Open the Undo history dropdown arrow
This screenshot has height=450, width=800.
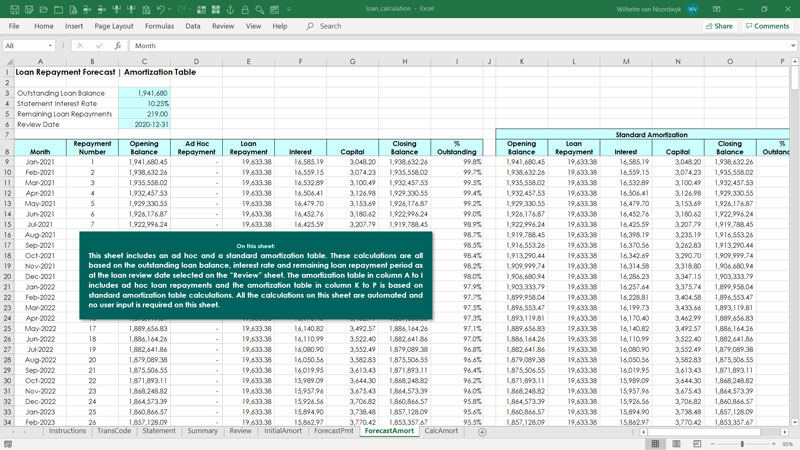pos(169,9)
